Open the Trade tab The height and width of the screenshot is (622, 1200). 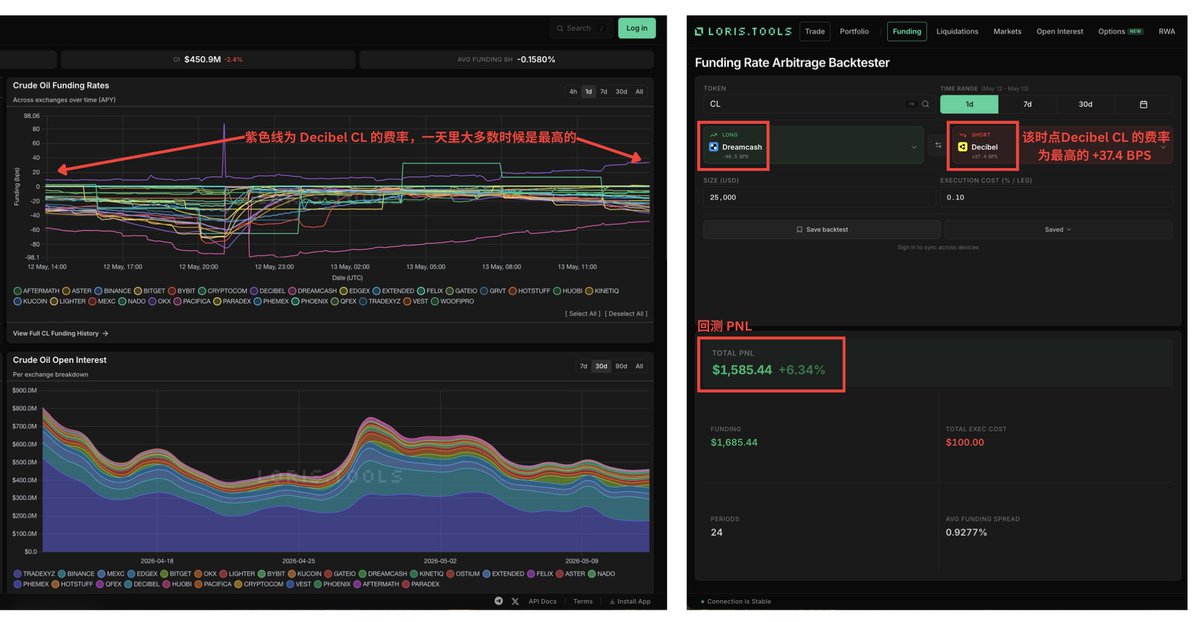tap(815, 32)
